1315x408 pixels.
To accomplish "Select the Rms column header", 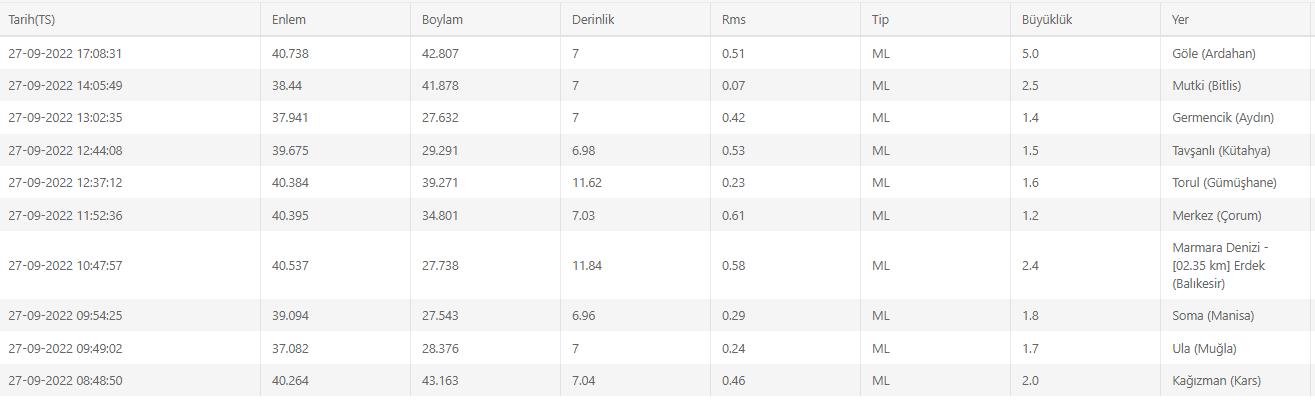I will (x=785, y=20).
